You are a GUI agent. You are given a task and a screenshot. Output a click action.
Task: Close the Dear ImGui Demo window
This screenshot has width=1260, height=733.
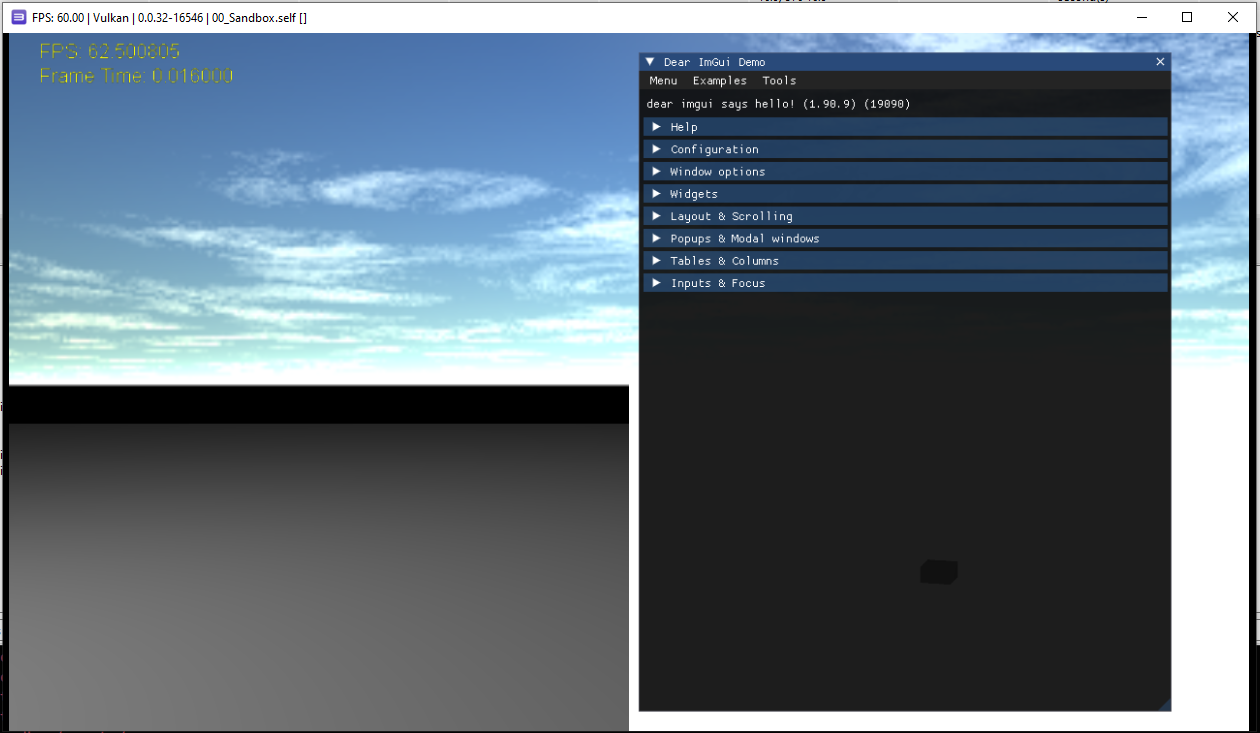tap(1160, 62)
